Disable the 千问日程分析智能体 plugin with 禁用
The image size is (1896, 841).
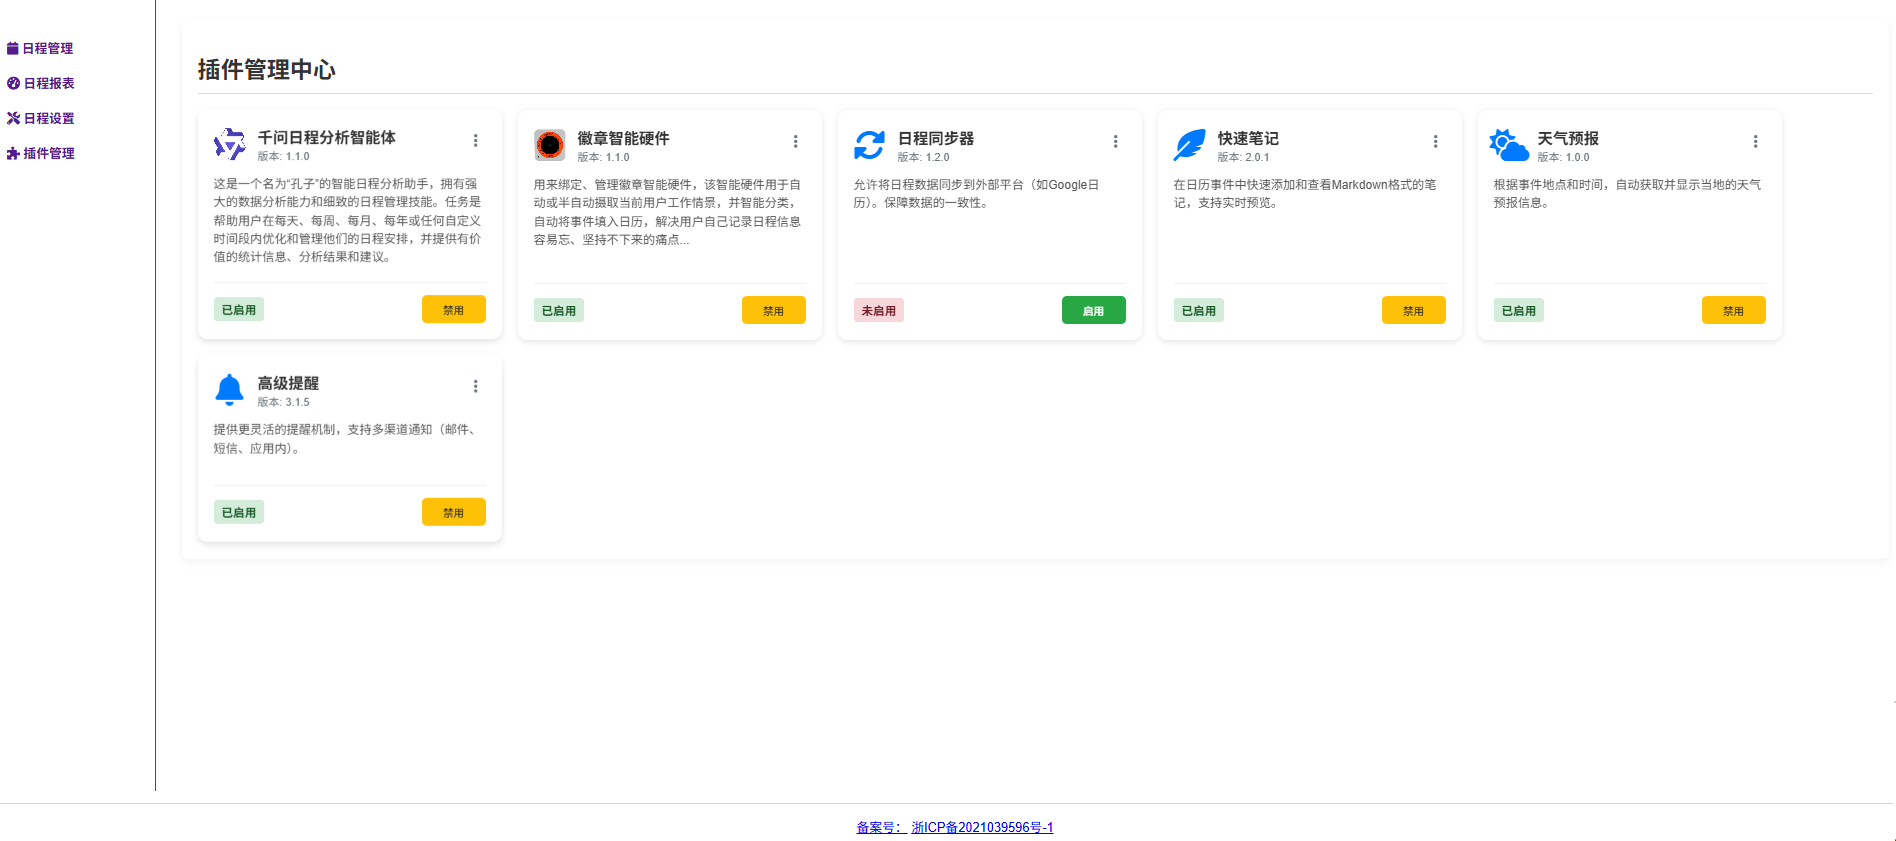click(454, 310)
